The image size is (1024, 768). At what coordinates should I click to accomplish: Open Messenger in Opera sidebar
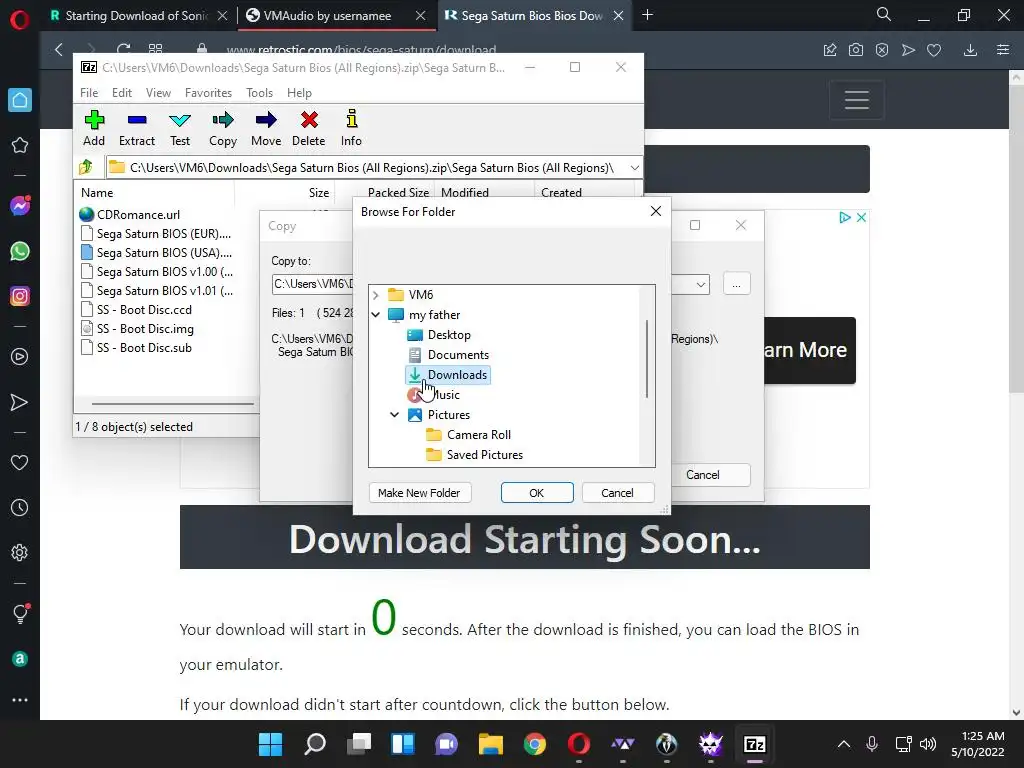[x=20, y=206]
